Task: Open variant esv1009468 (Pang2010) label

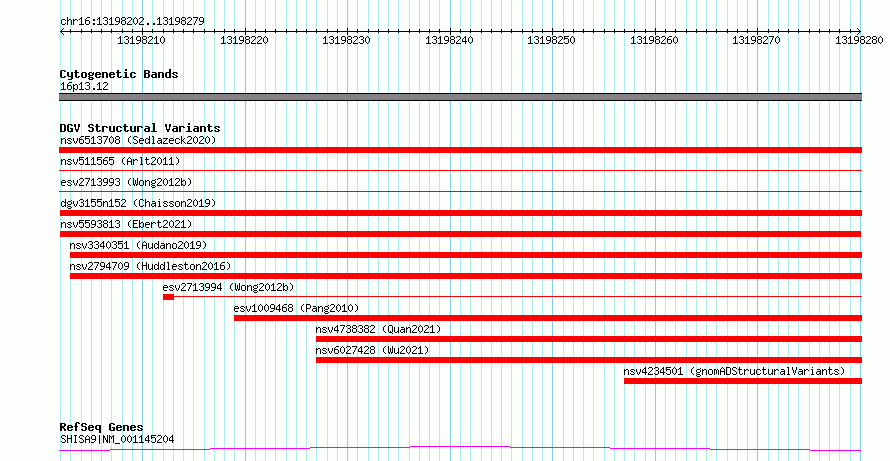Action: pos(296,308)
